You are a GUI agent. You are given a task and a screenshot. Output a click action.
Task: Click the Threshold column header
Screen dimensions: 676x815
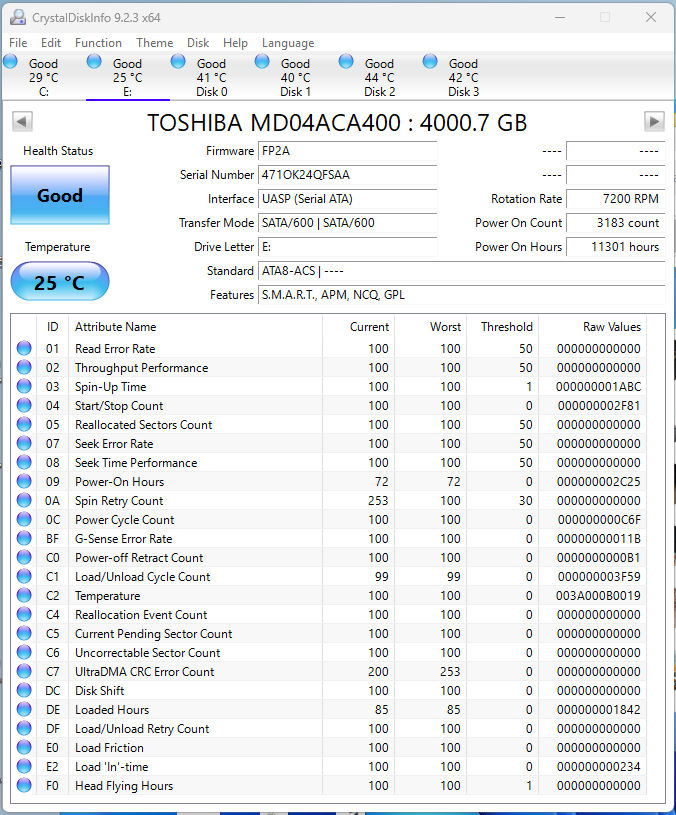click(x=502, y=326)
